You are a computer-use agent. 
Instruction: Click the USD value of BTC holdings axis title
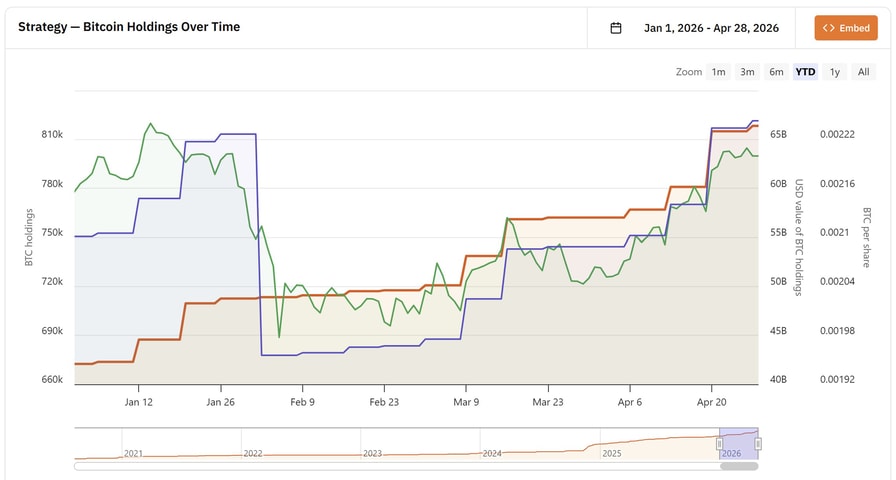coord(799,237)
